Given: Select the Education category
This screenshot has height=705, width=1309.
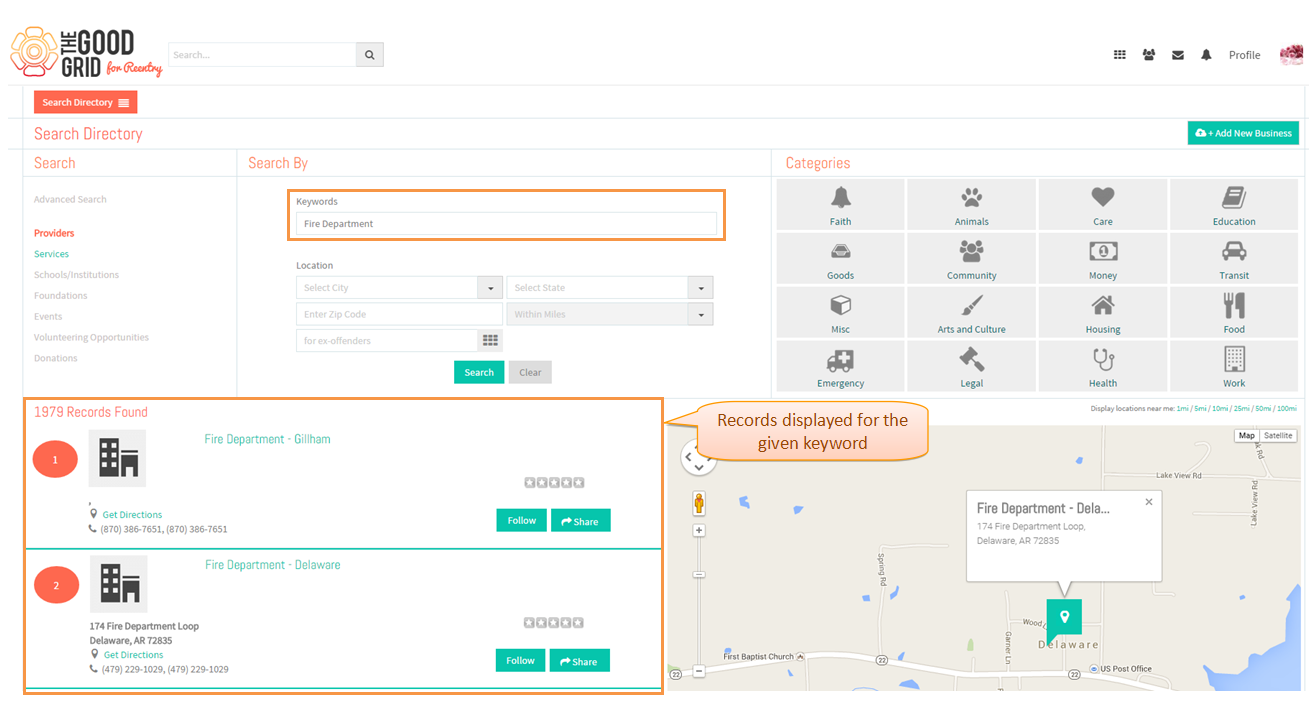Looking at the screenshot, I should (1234, 205).
